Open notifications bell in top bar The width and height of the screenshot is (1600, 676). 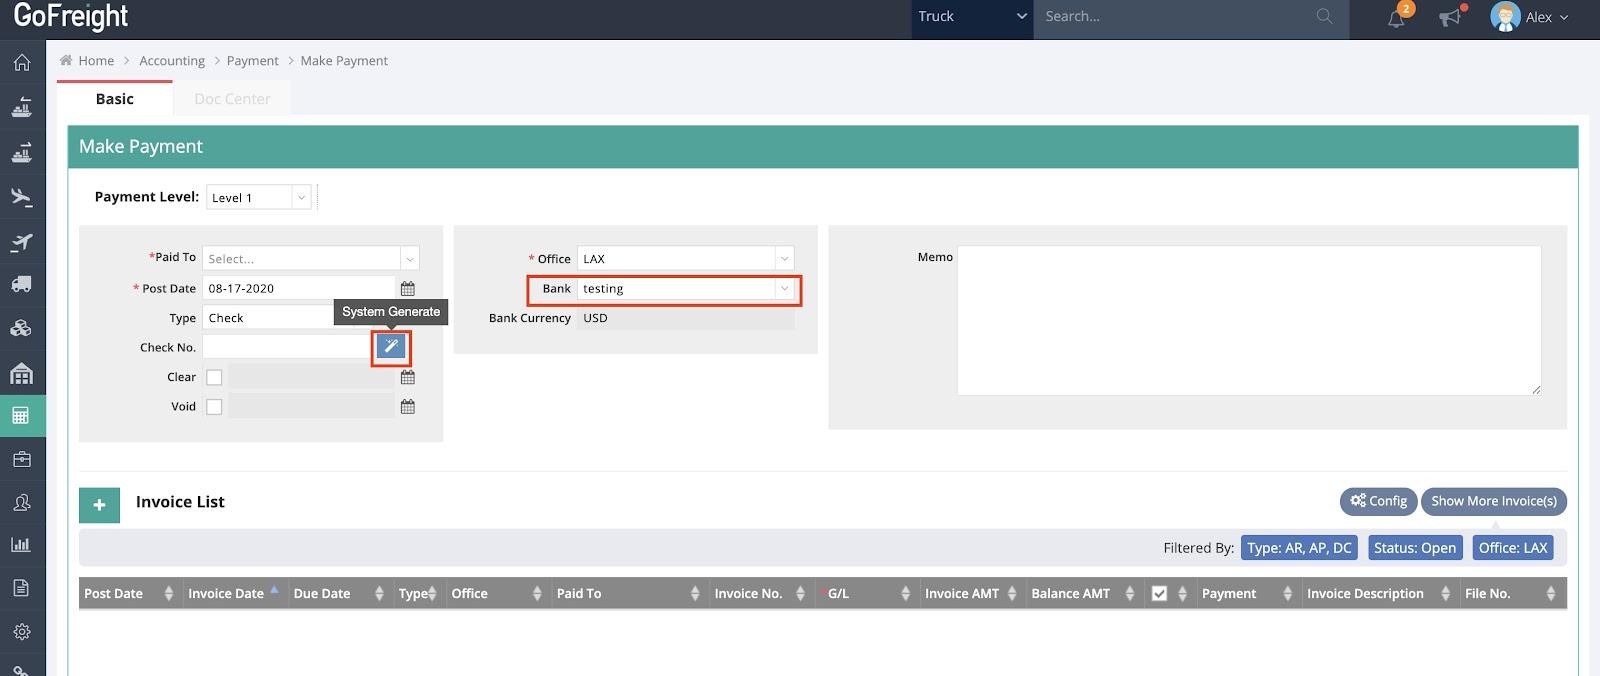pyautogui.click(x=1396, y=17)
